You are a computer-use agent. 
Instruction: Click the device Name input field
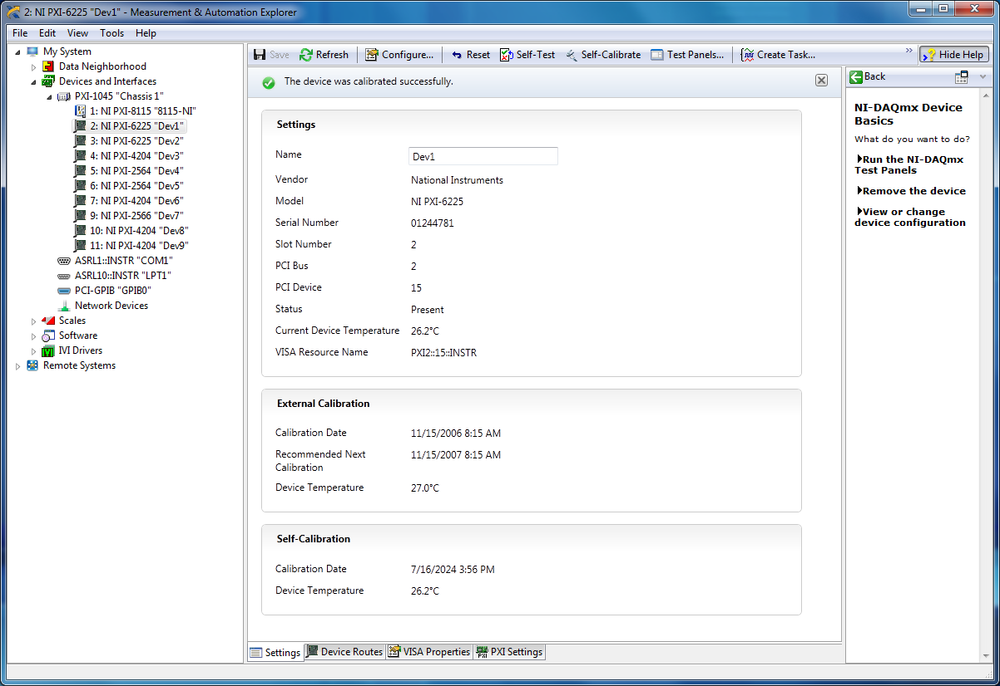click(483, 156)
